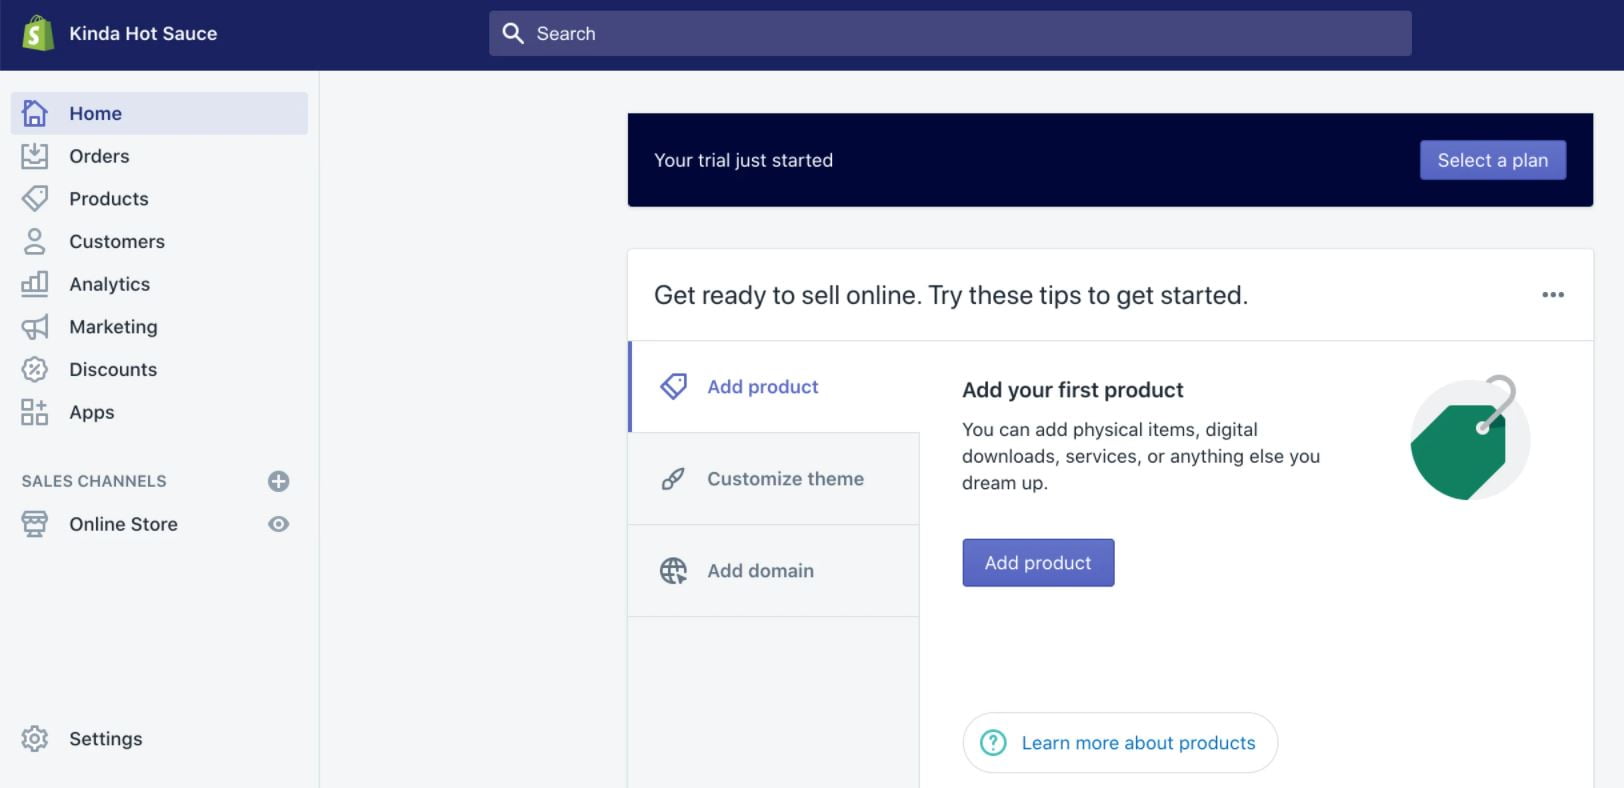Click the Shopify logo in the header
Viewport: 1624px width, 788px height.
[35, 32]
